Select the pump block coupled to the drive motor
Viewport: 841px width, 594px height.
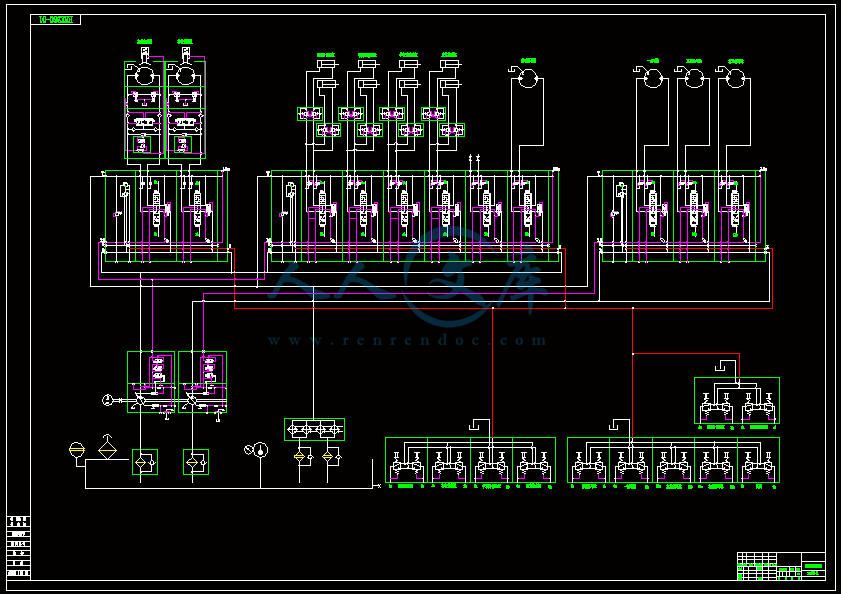151,382
